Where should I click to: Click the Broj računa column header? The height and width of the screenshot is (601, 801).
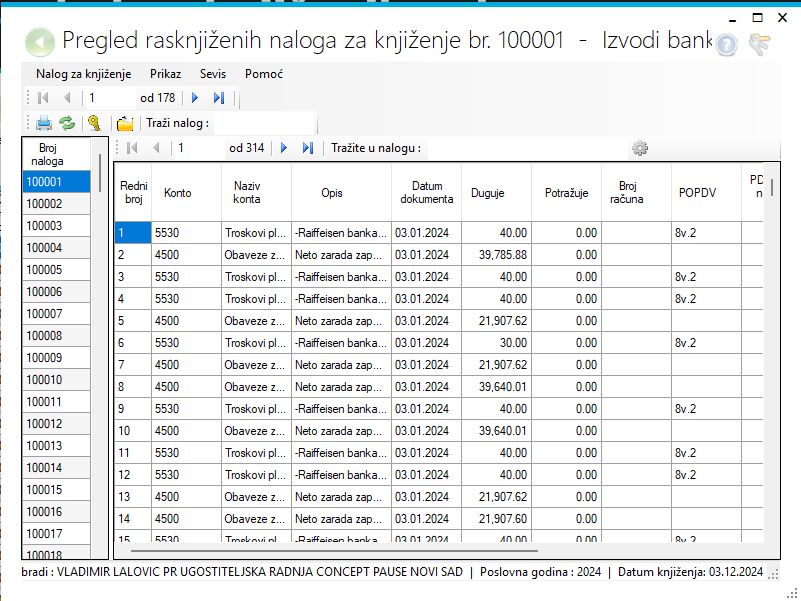tap(637, 193)
